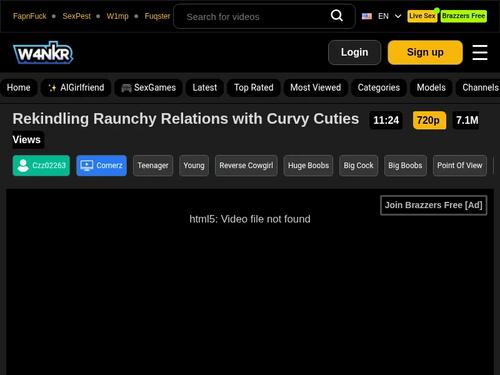This screenshot has width=500, height=375.
Task: Open the SexPest link
Action: tap(76, 16)
